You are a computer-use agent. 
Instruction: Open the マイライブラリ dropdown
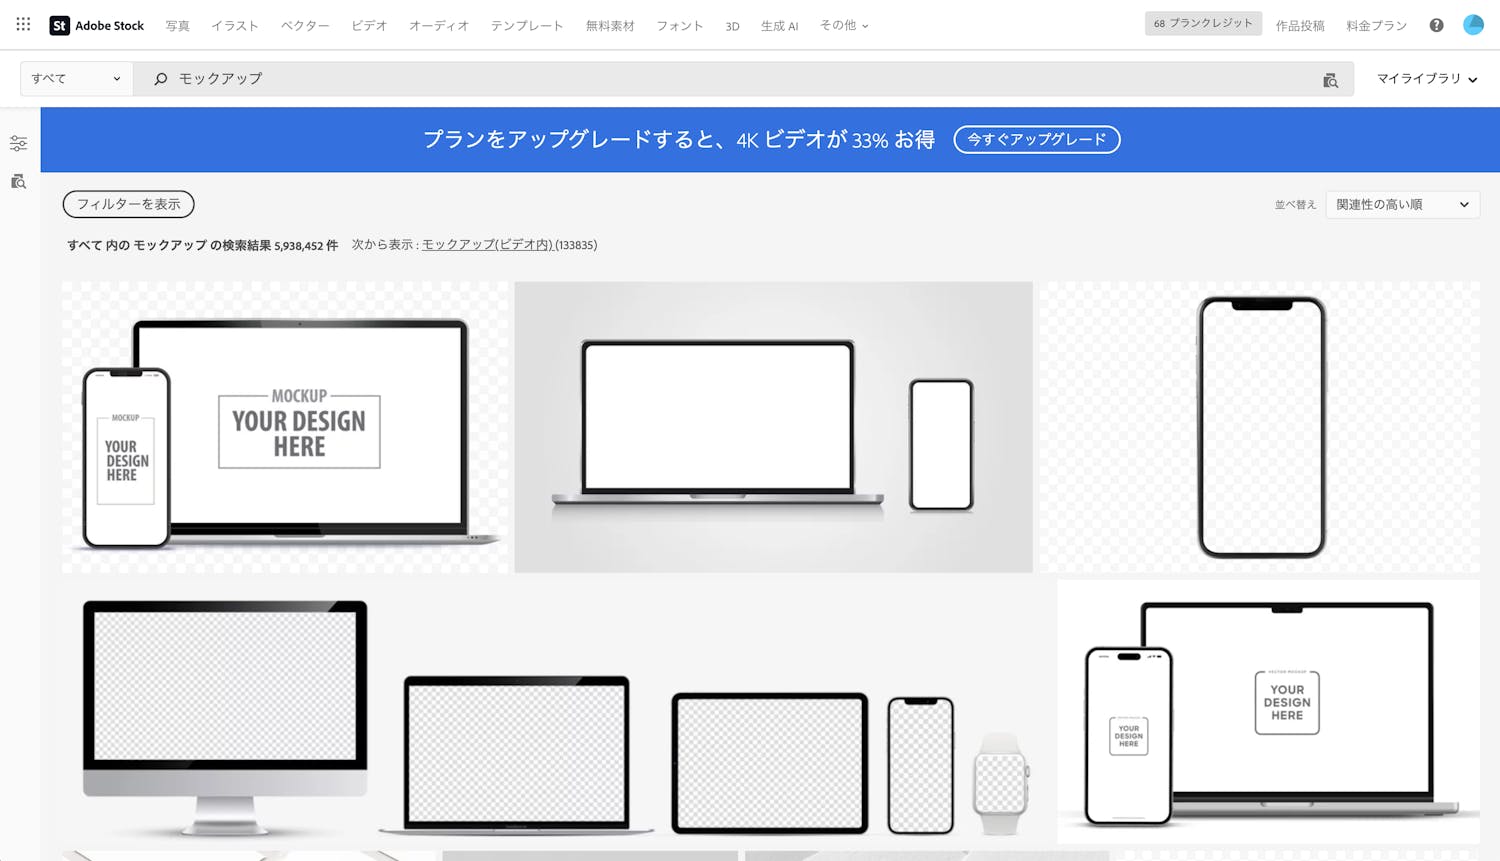[x=1426, y=79]
